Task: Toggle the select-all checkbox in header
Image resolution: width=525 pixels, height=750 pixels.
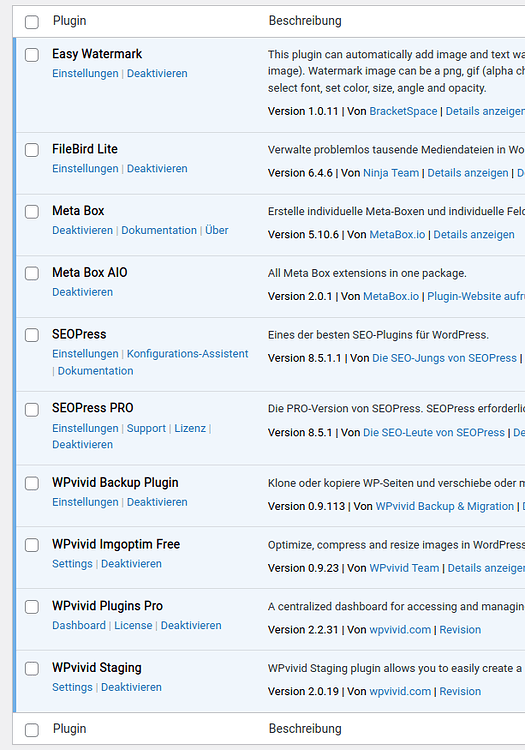Action: (32, 22)
